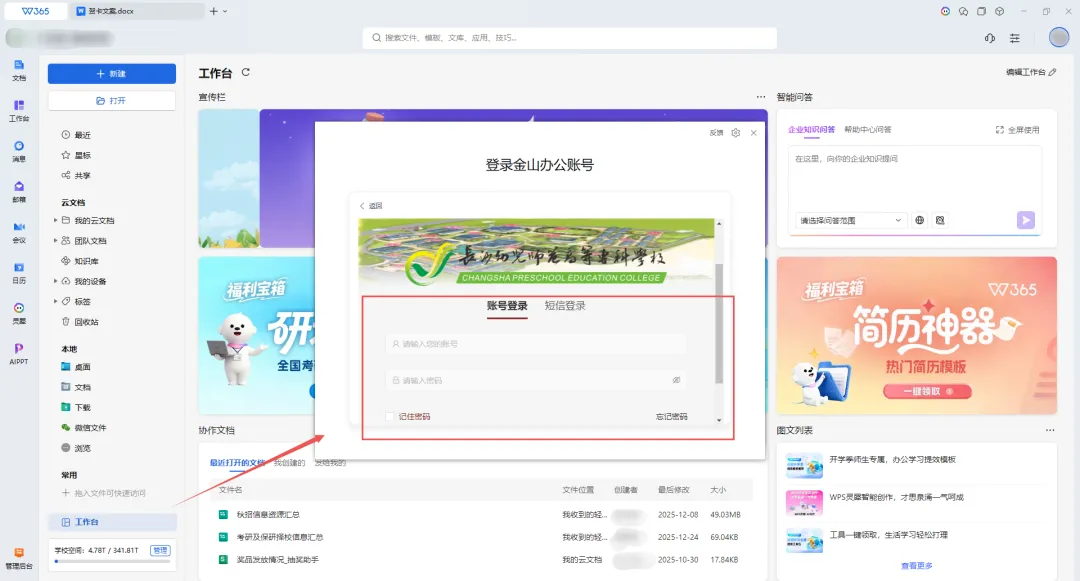This screenshot has width=1080, height=581.
Task: Open the settings sliders icon in header
Action: tap(1015, 38)
